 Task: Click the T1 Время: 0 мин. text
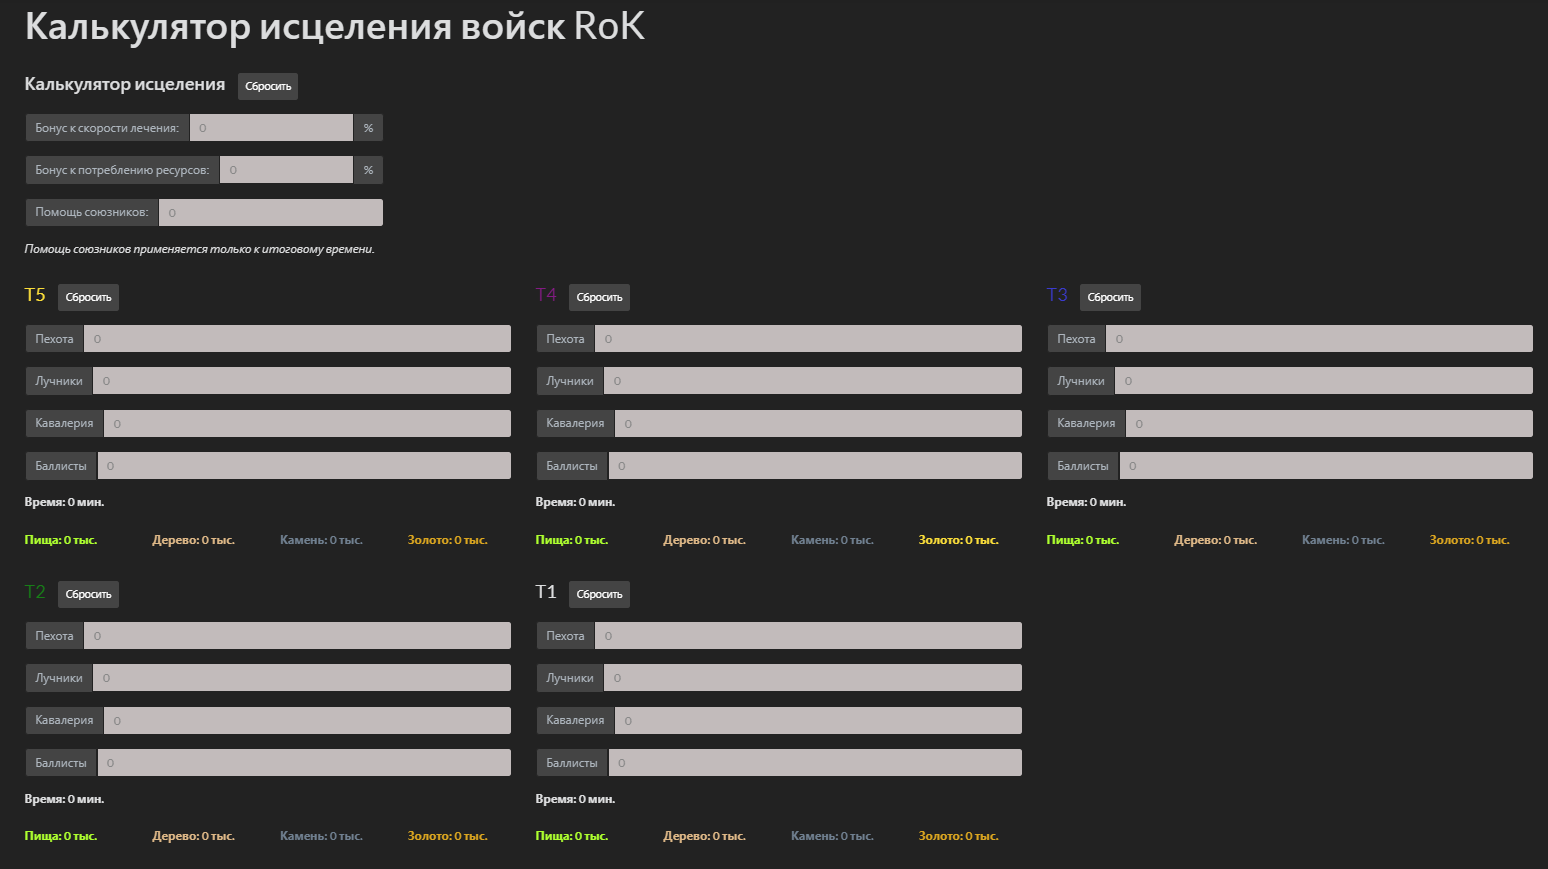[x=575, y=799]
